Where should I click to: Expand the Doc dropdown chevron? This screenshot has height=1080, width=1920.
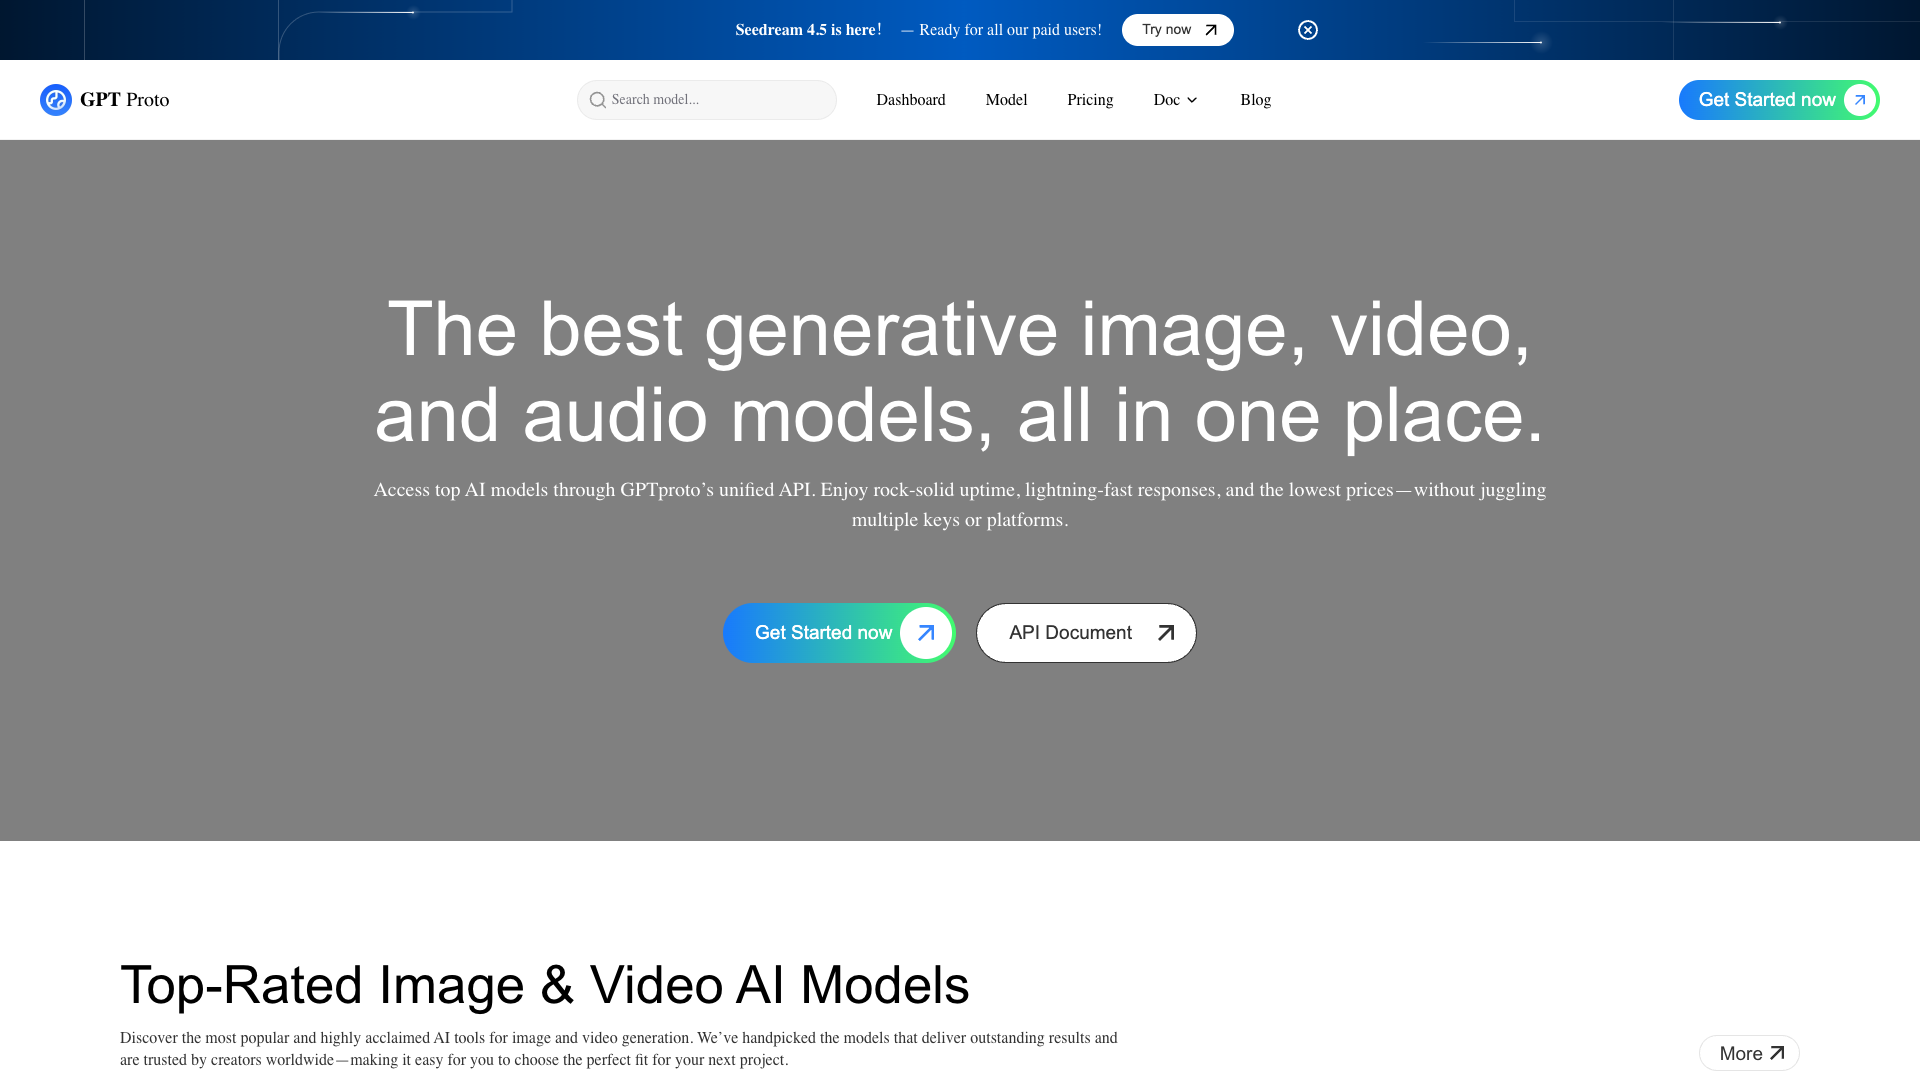click(1192, 100)
